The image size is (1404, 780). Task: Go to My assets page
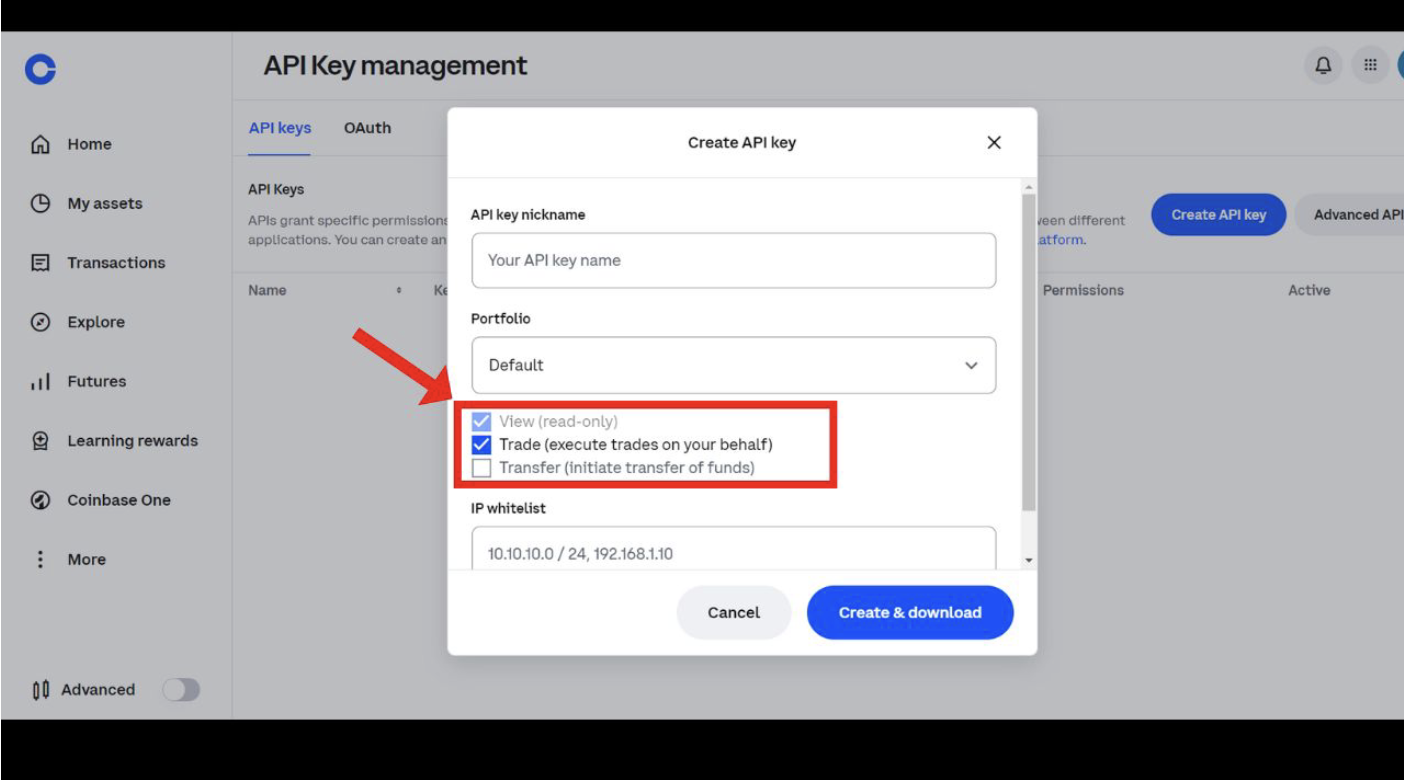pyautogui.click(x=105, y=203)
